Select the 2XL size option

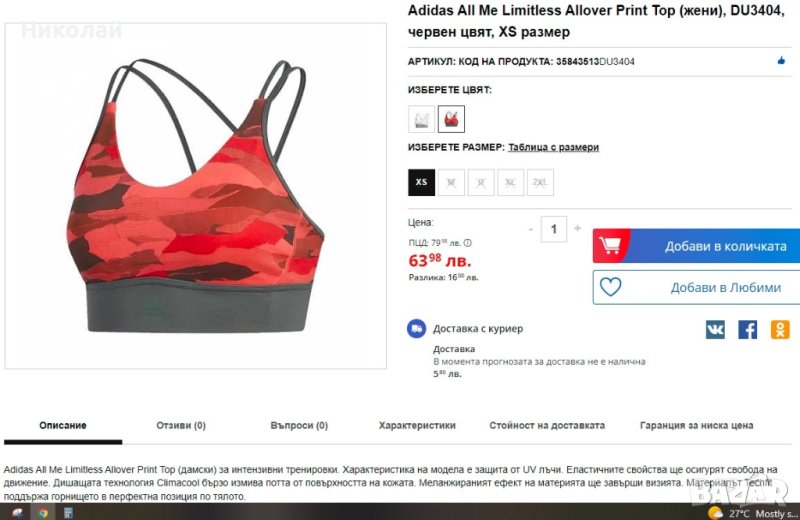coord(540,182)
